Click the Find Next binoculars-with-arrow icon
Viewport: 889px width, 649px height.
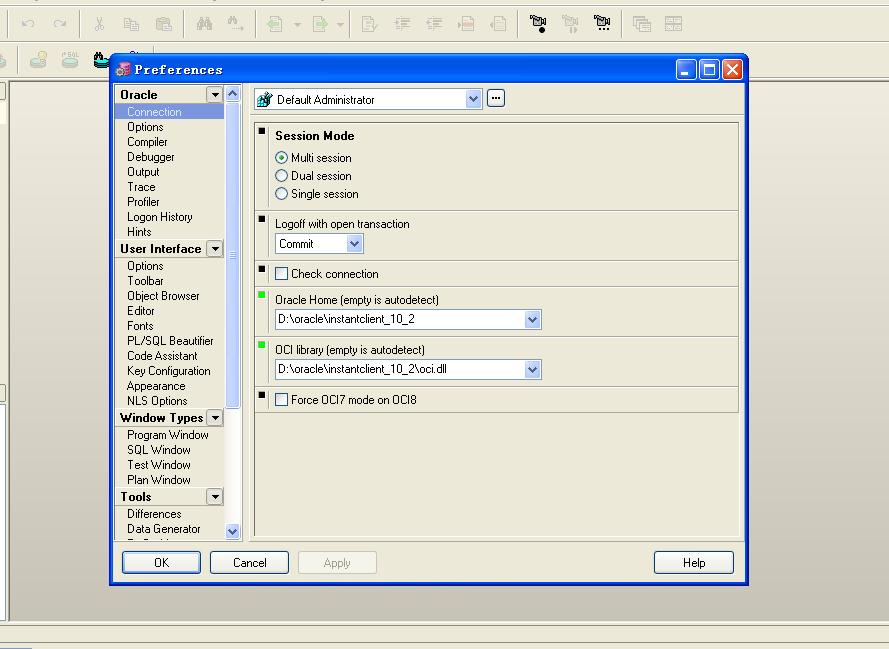pos(235,24)
